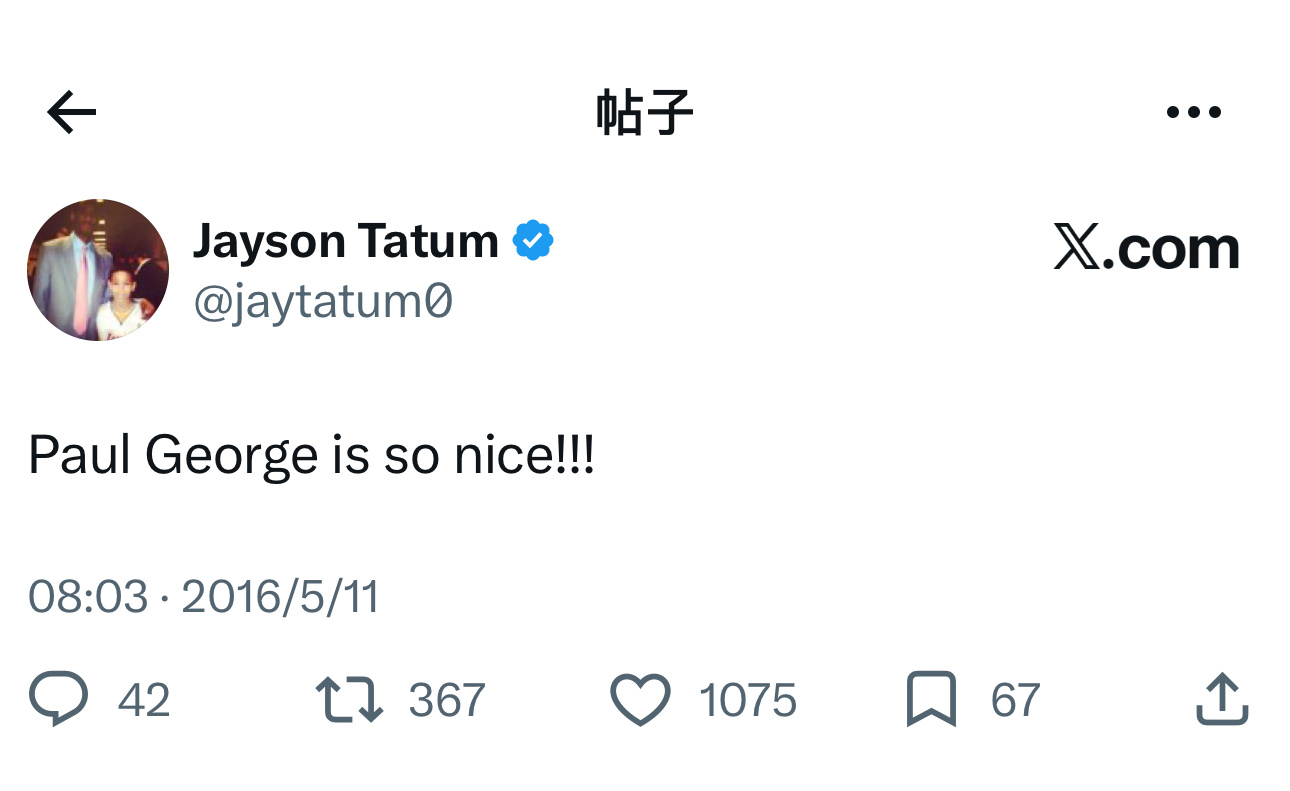Image resolution: width=1290 pixels, height=791 pixels.
Task: Tap the reply speech bubble icon
Action: pos(58,699)
